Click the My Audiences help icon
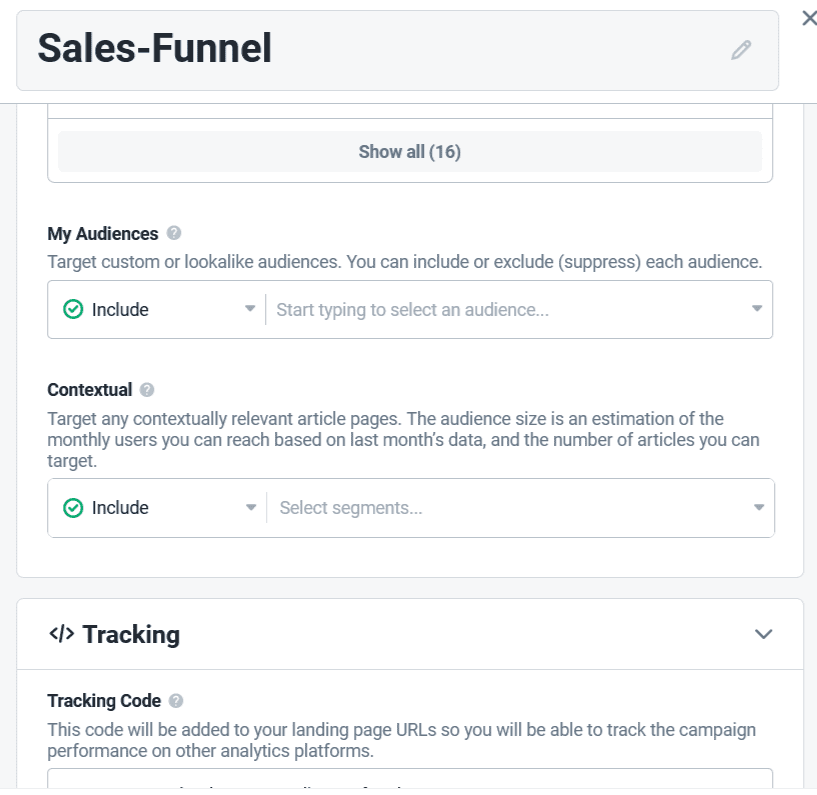The width and height of the screenshot is (817, 795). point(174,233)
